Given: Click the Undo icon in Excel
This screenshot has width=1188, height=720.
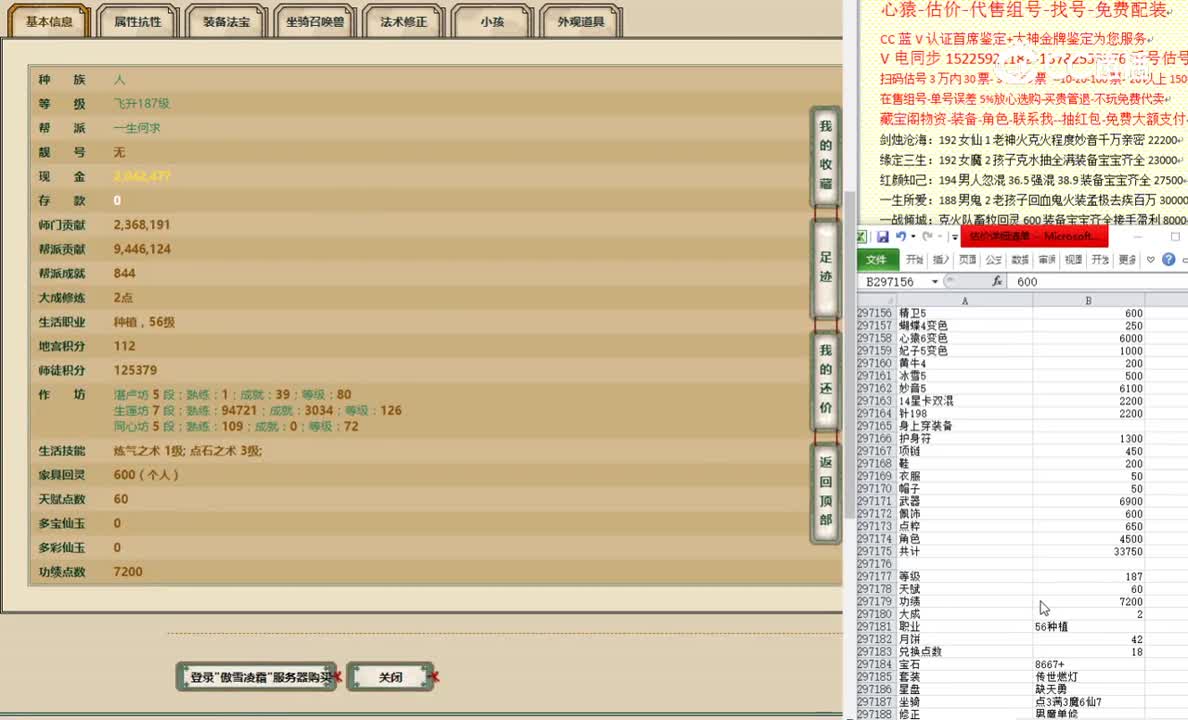Looking at the screenshot, I should tap(901, 236).
